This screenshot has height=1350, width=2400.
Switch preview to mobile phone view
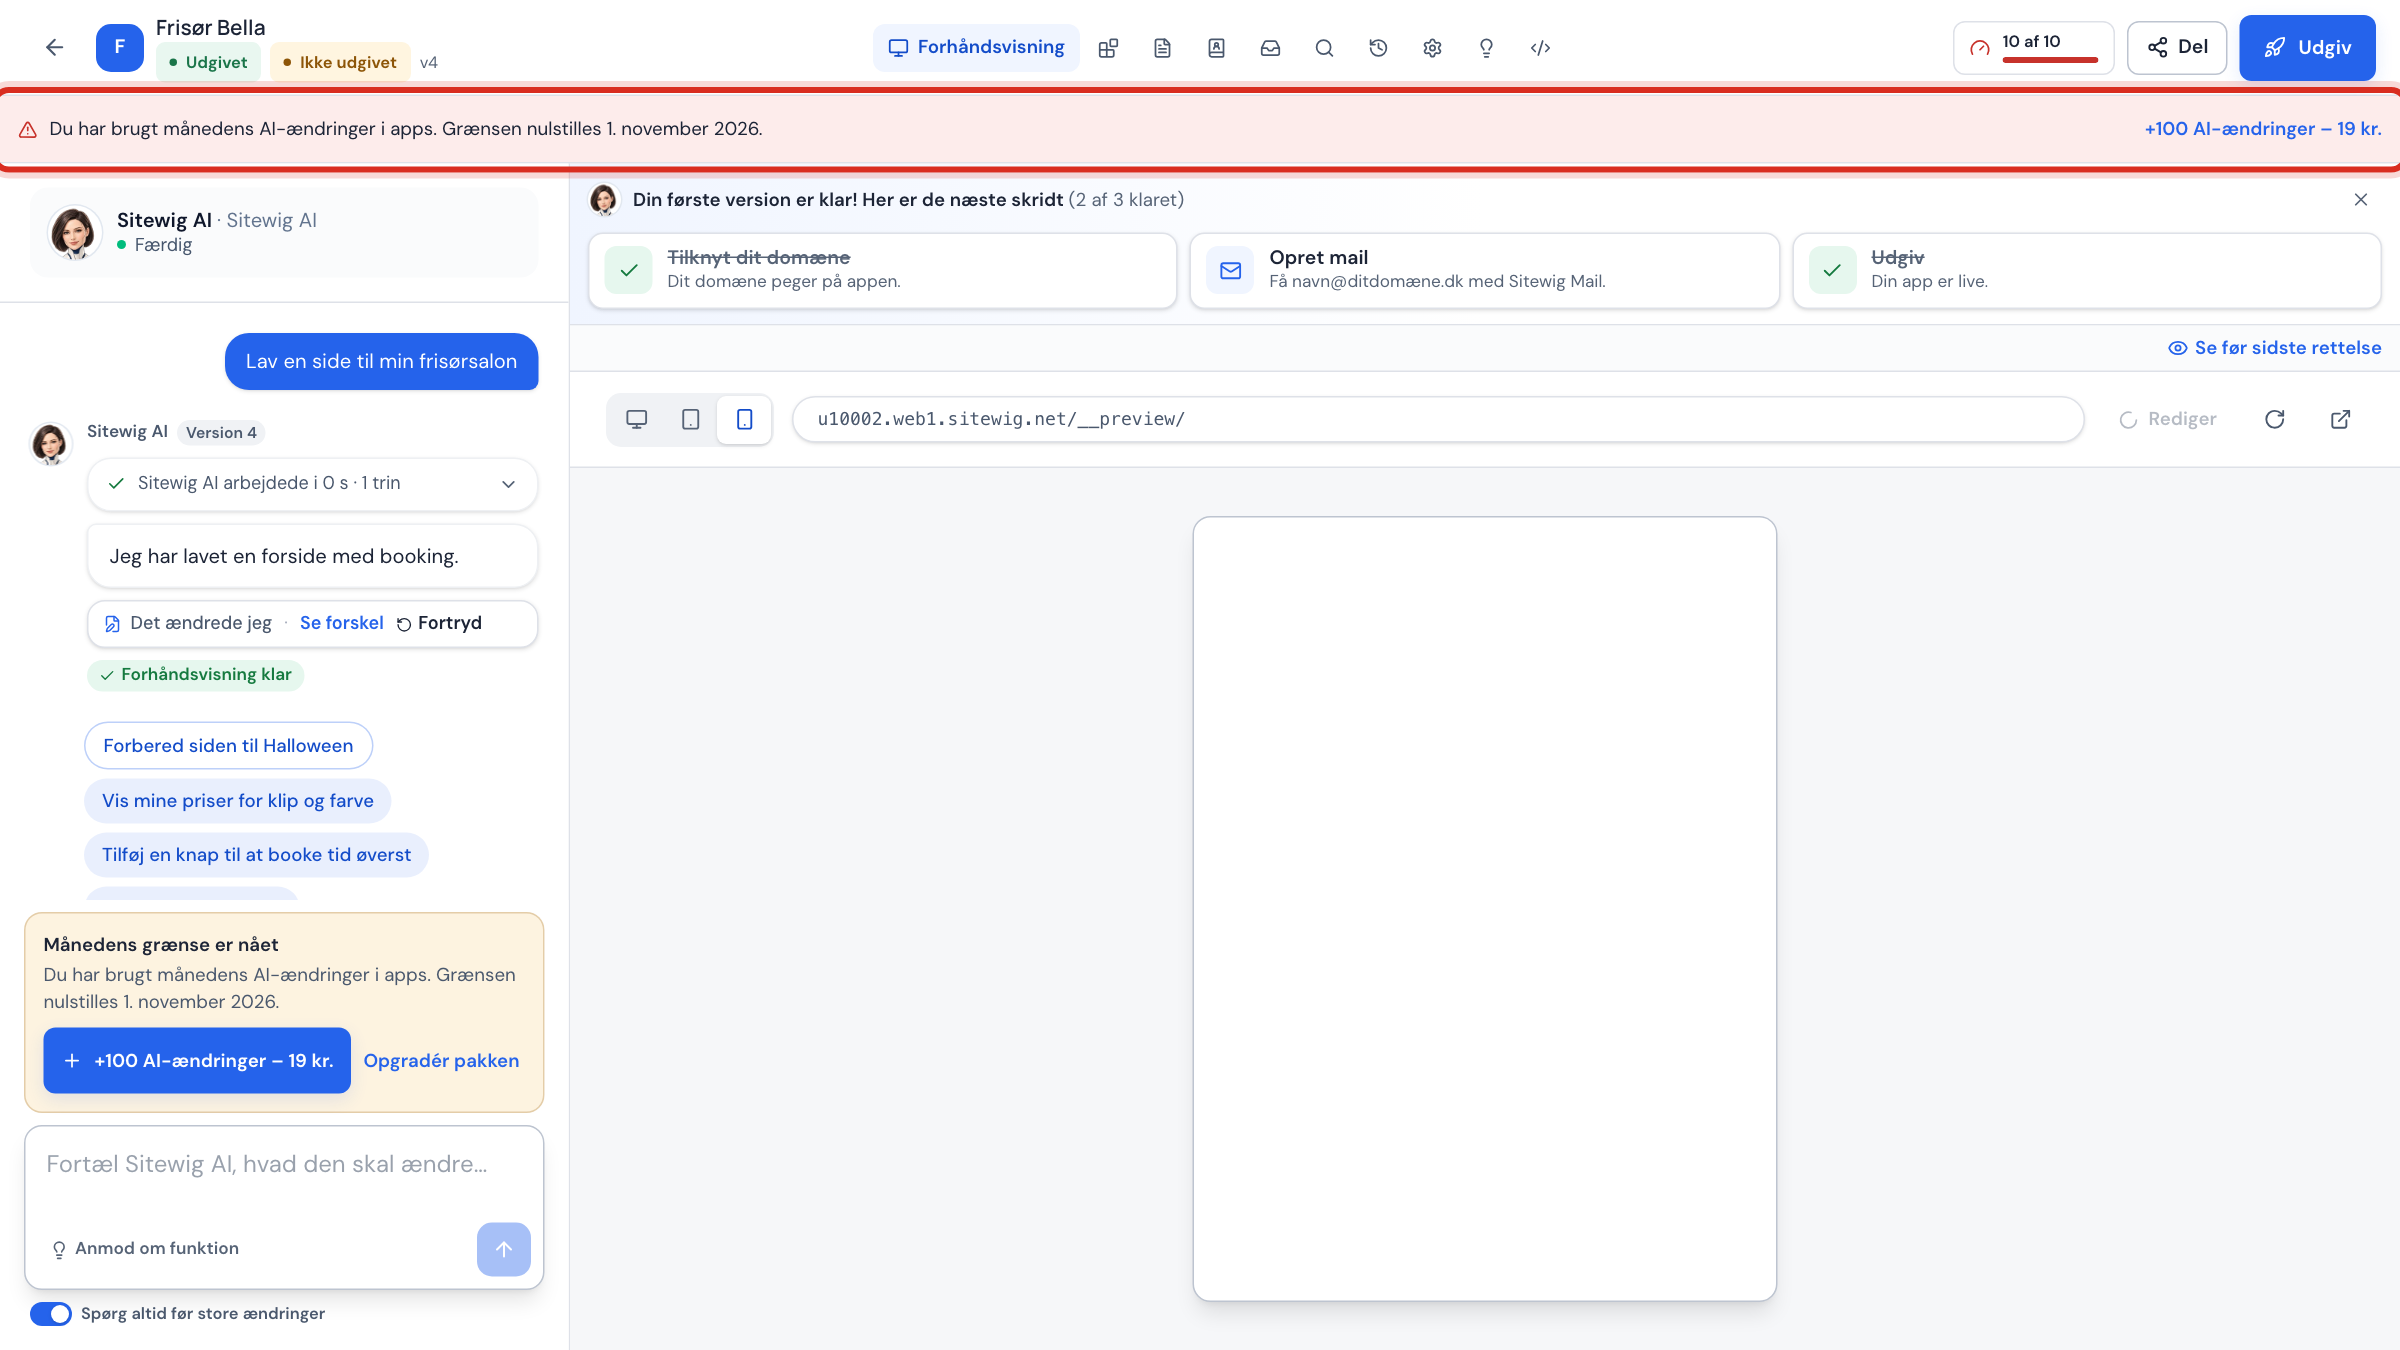click(x=745, y=419)
